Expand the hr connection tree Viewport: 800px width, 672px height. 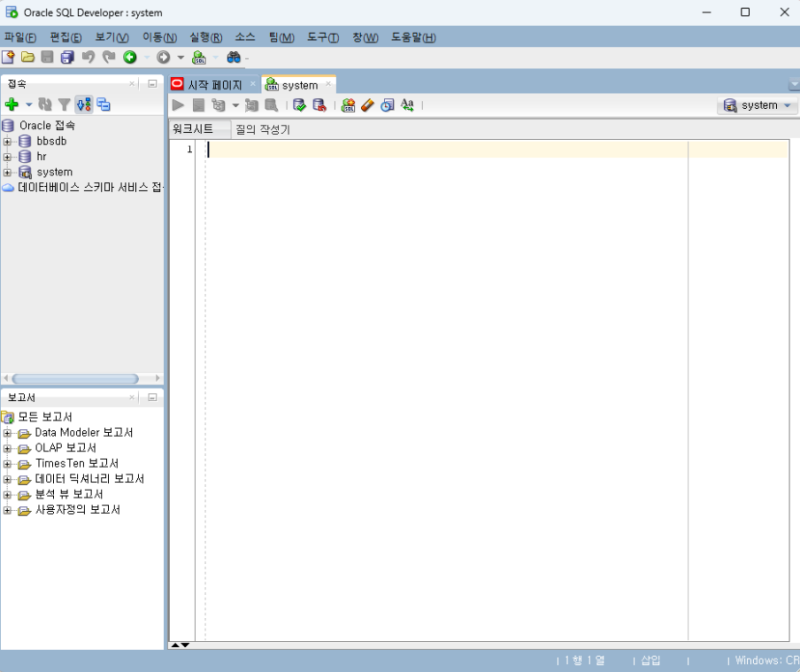[x=8, y=156]
